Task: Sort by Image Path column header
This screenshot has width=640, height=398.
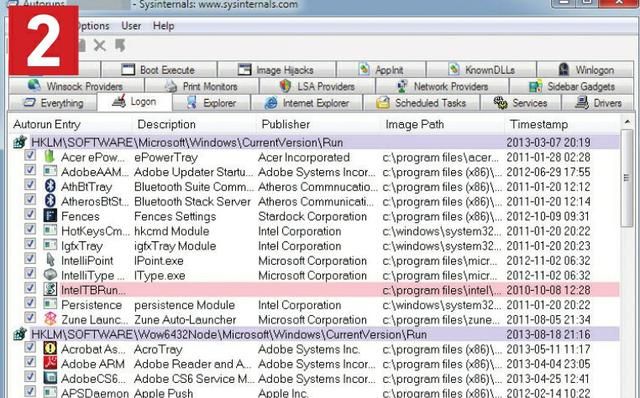Action: [443, 124]
